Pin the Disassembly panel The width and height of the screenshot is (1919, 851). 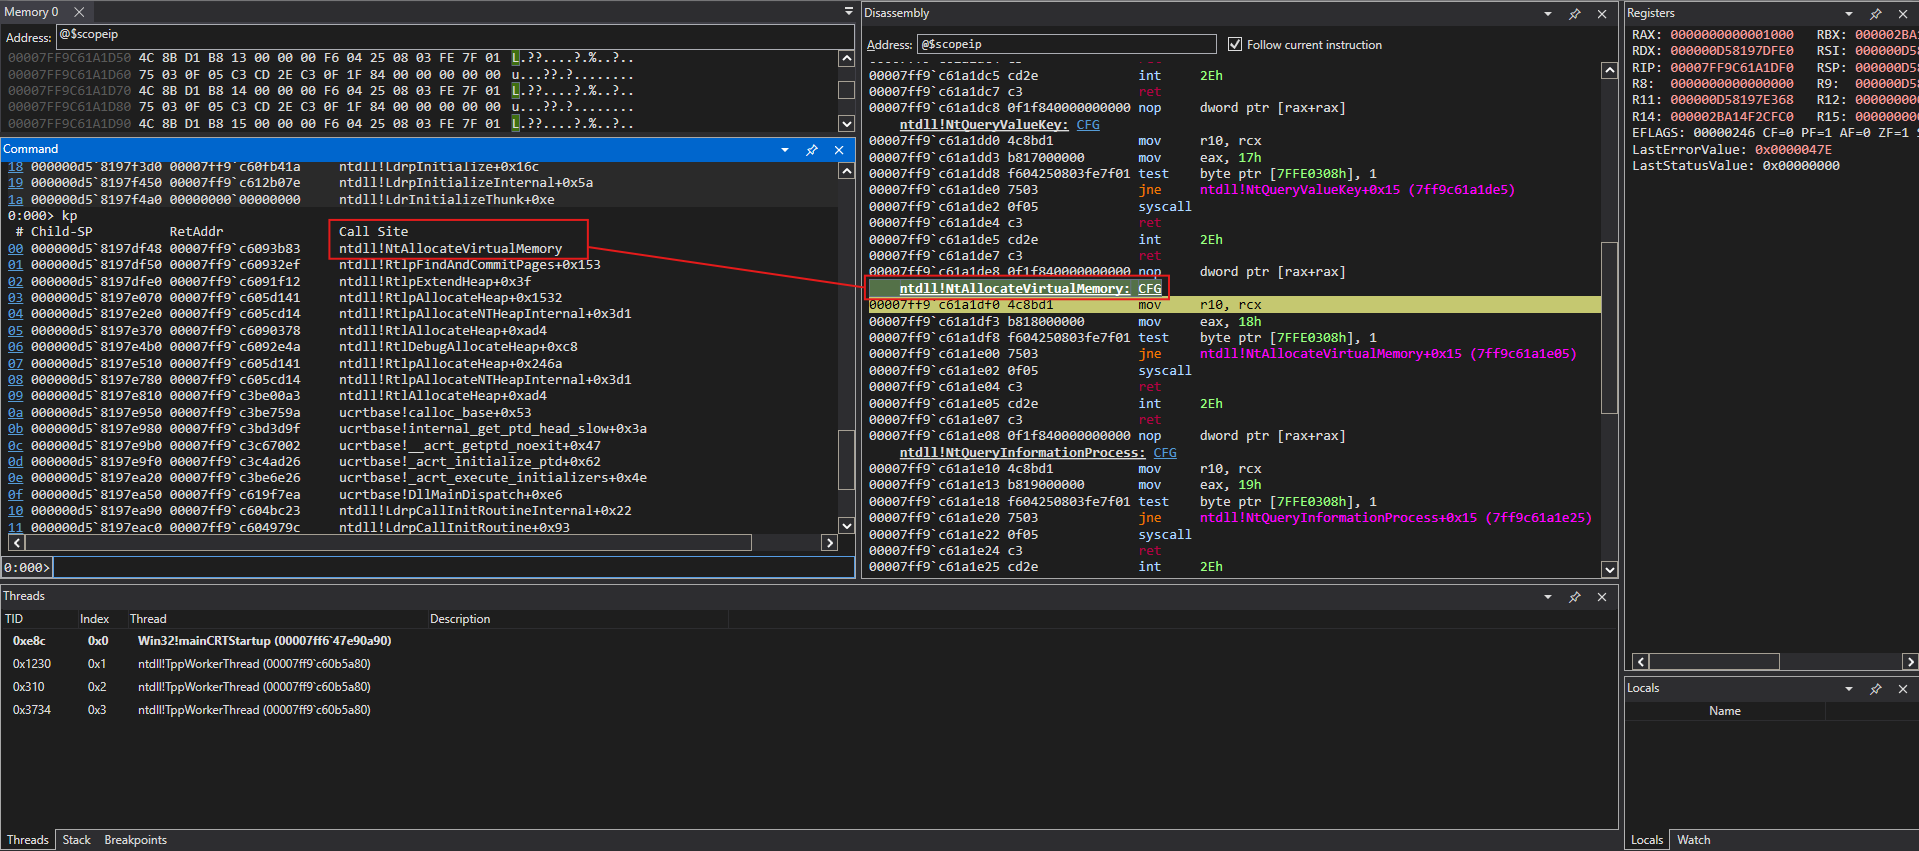pos(1575,14)
